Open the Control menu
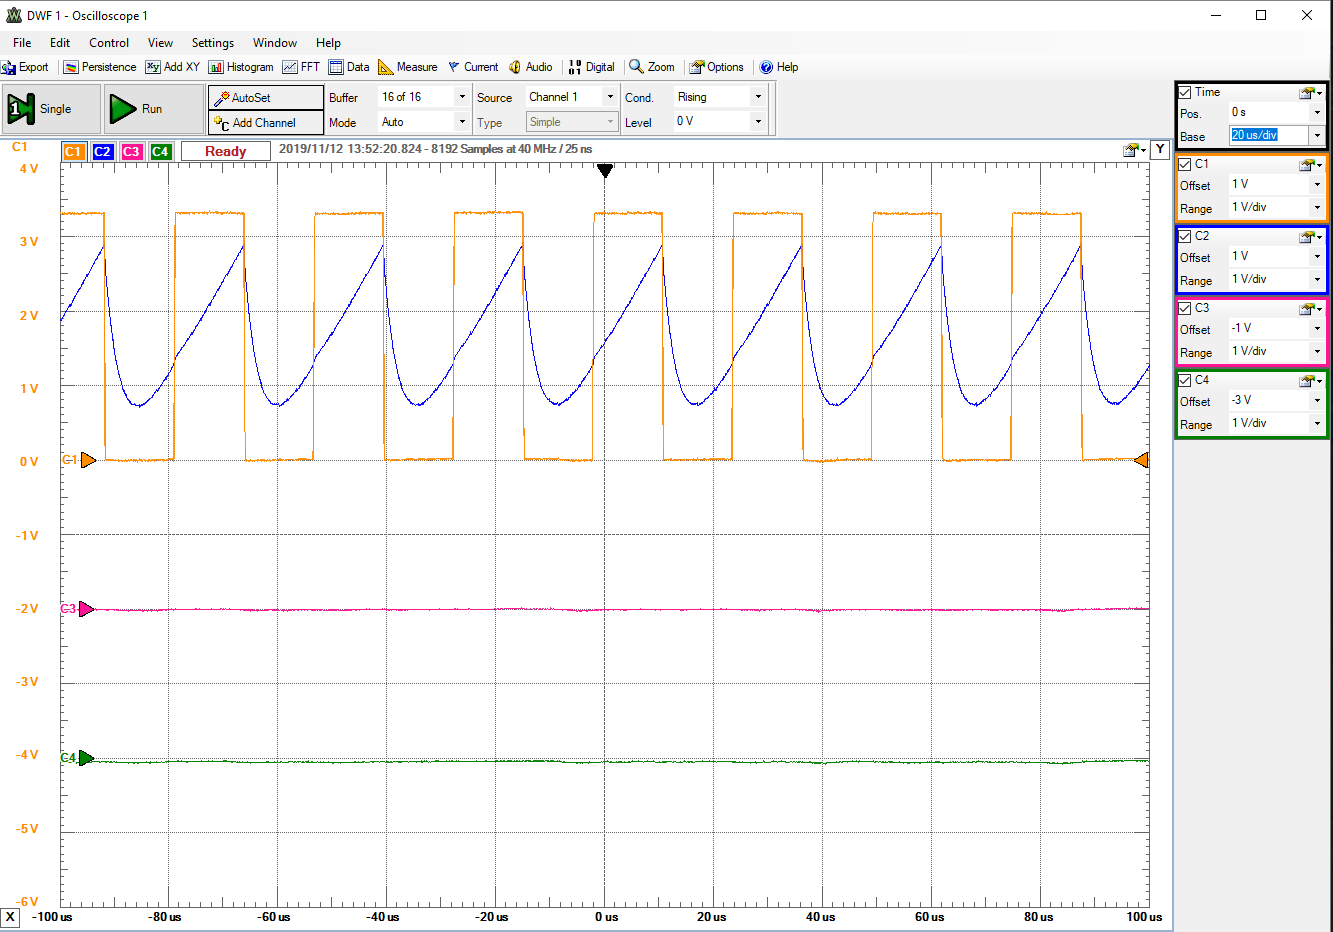 pyautogui.click(x=108, y=43)
